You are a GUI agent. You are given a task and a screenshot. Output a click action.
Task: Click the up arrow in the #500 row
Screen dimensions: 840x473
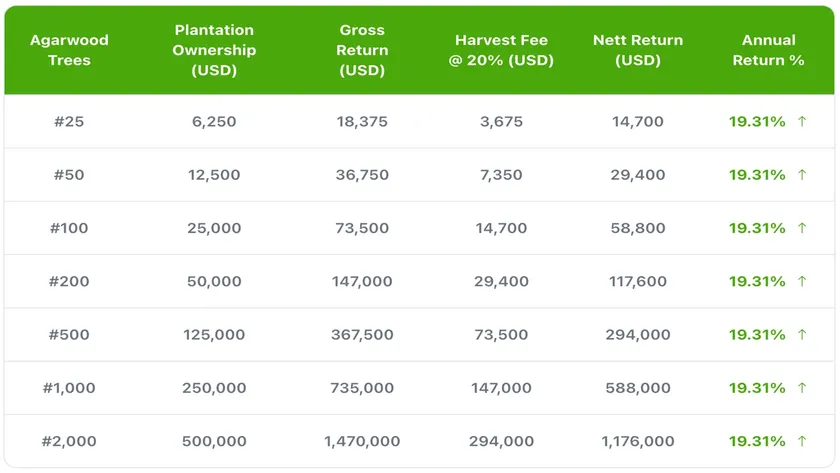coord(802,335)
